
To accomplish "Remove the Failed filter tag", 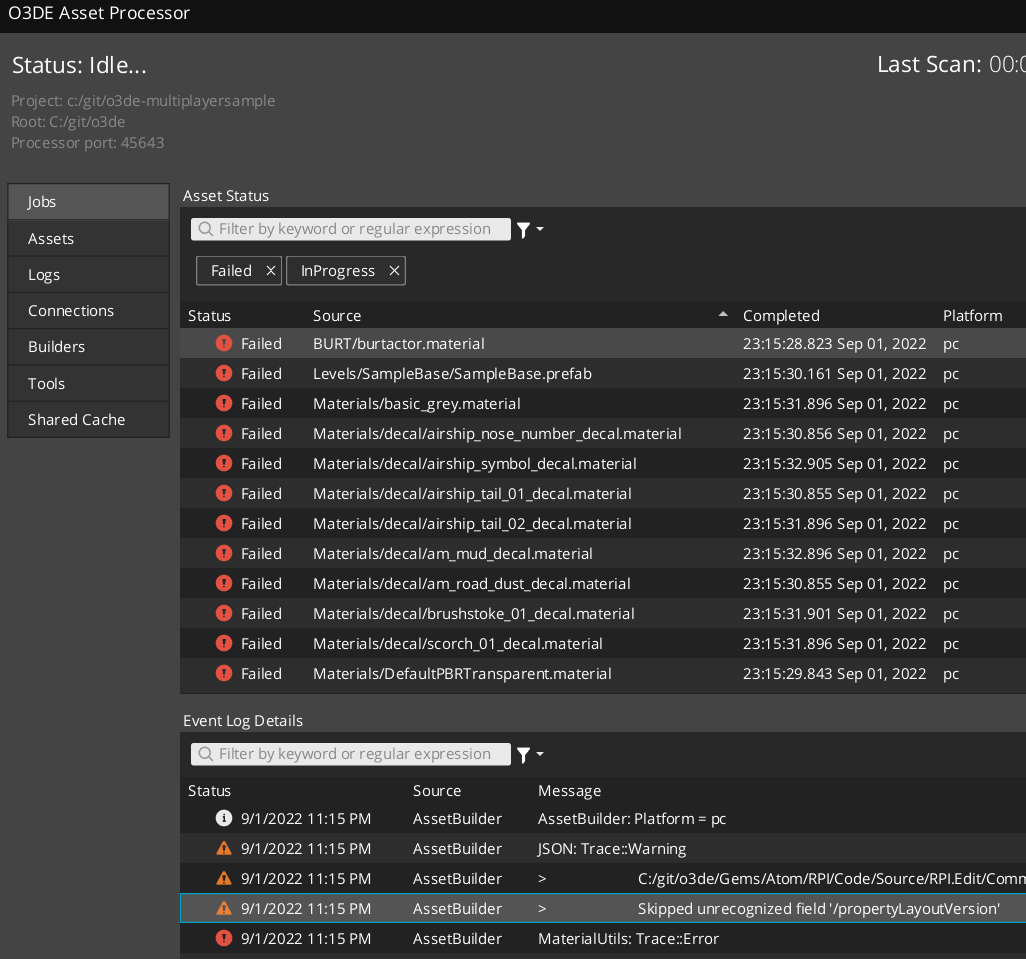I will coord(269,270).
